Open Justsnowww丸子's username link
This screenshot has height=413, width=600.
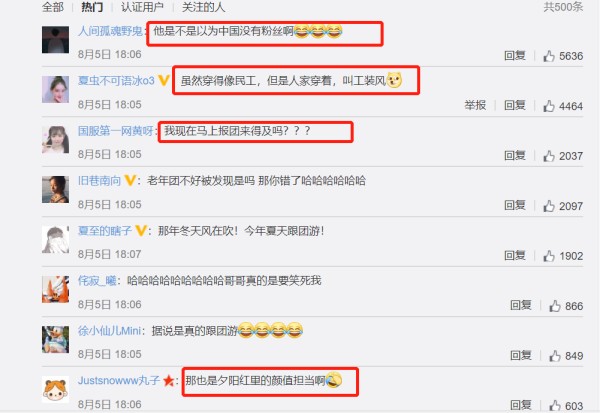(x=119, y=380)
